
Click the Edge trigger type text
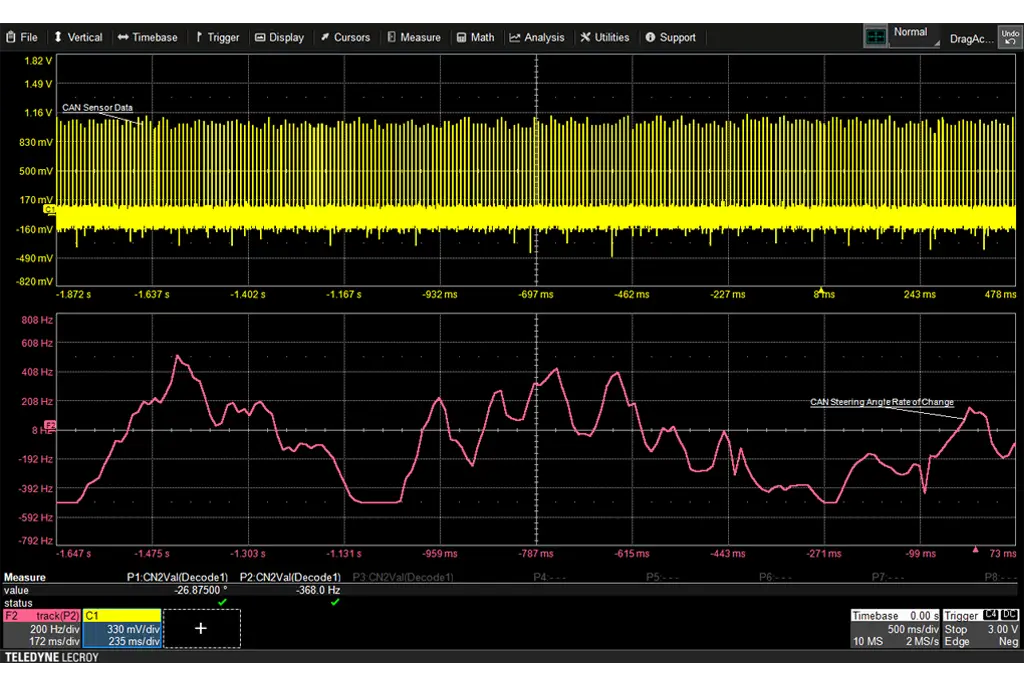tap(957, 642)
